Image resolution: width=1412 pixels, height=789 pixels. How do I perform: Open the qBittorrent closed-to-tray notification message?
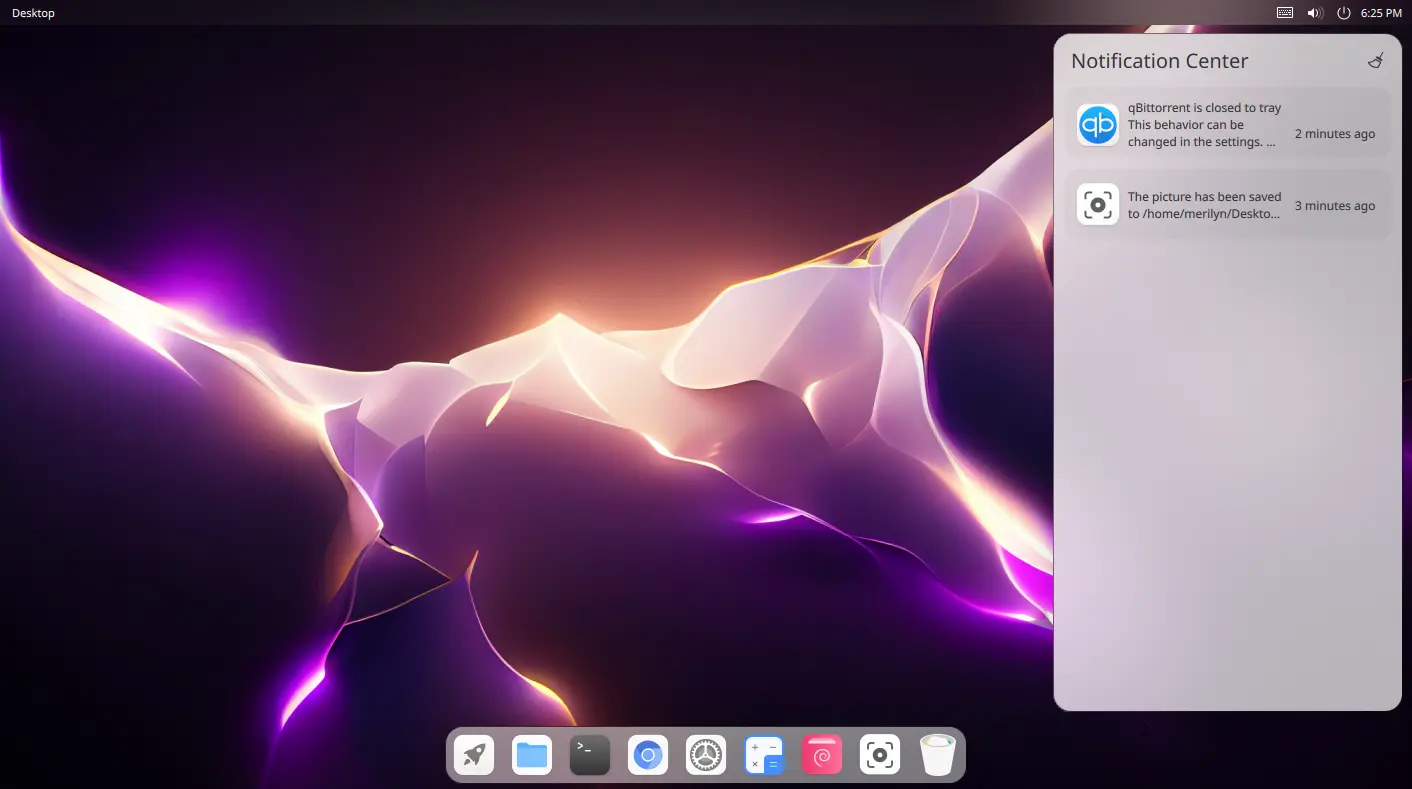click(1204, 125)
